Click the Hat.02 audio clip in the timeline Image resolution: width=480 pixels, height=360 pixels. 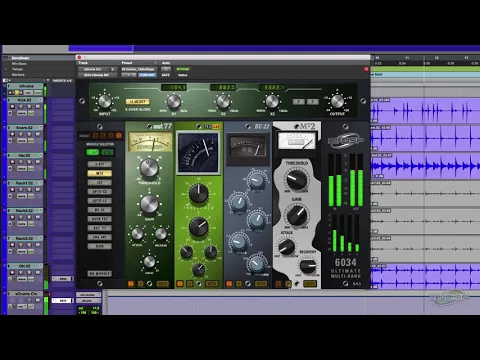(425, 165)
